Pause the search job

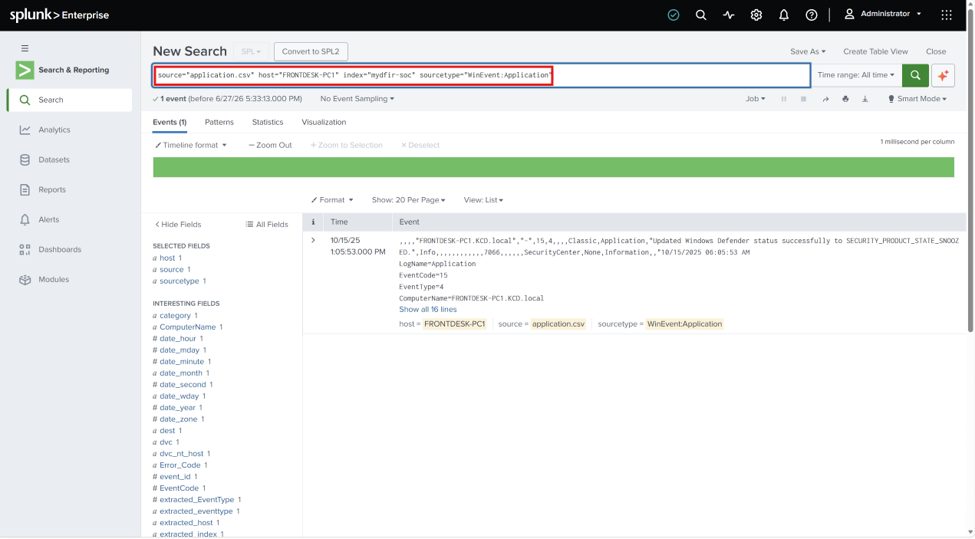click(783, 99)
